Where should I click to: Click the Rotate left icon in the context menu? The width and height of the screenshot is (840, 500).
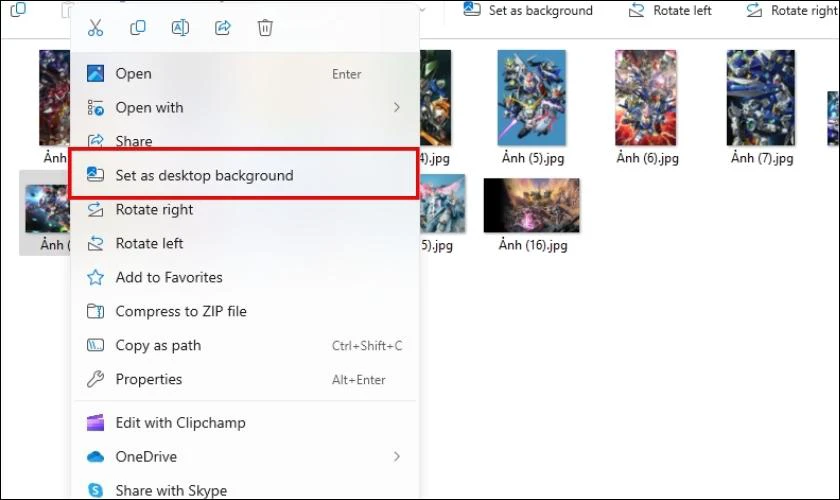click(x=95, y=243)
